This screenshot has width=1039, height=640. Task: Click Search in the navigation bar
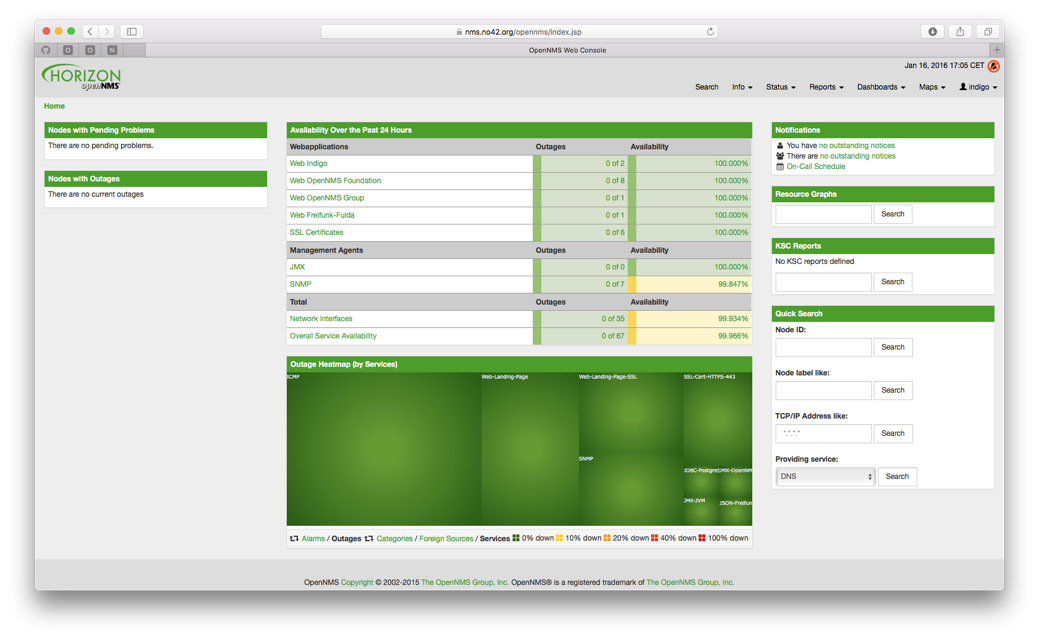click(706, 87)
